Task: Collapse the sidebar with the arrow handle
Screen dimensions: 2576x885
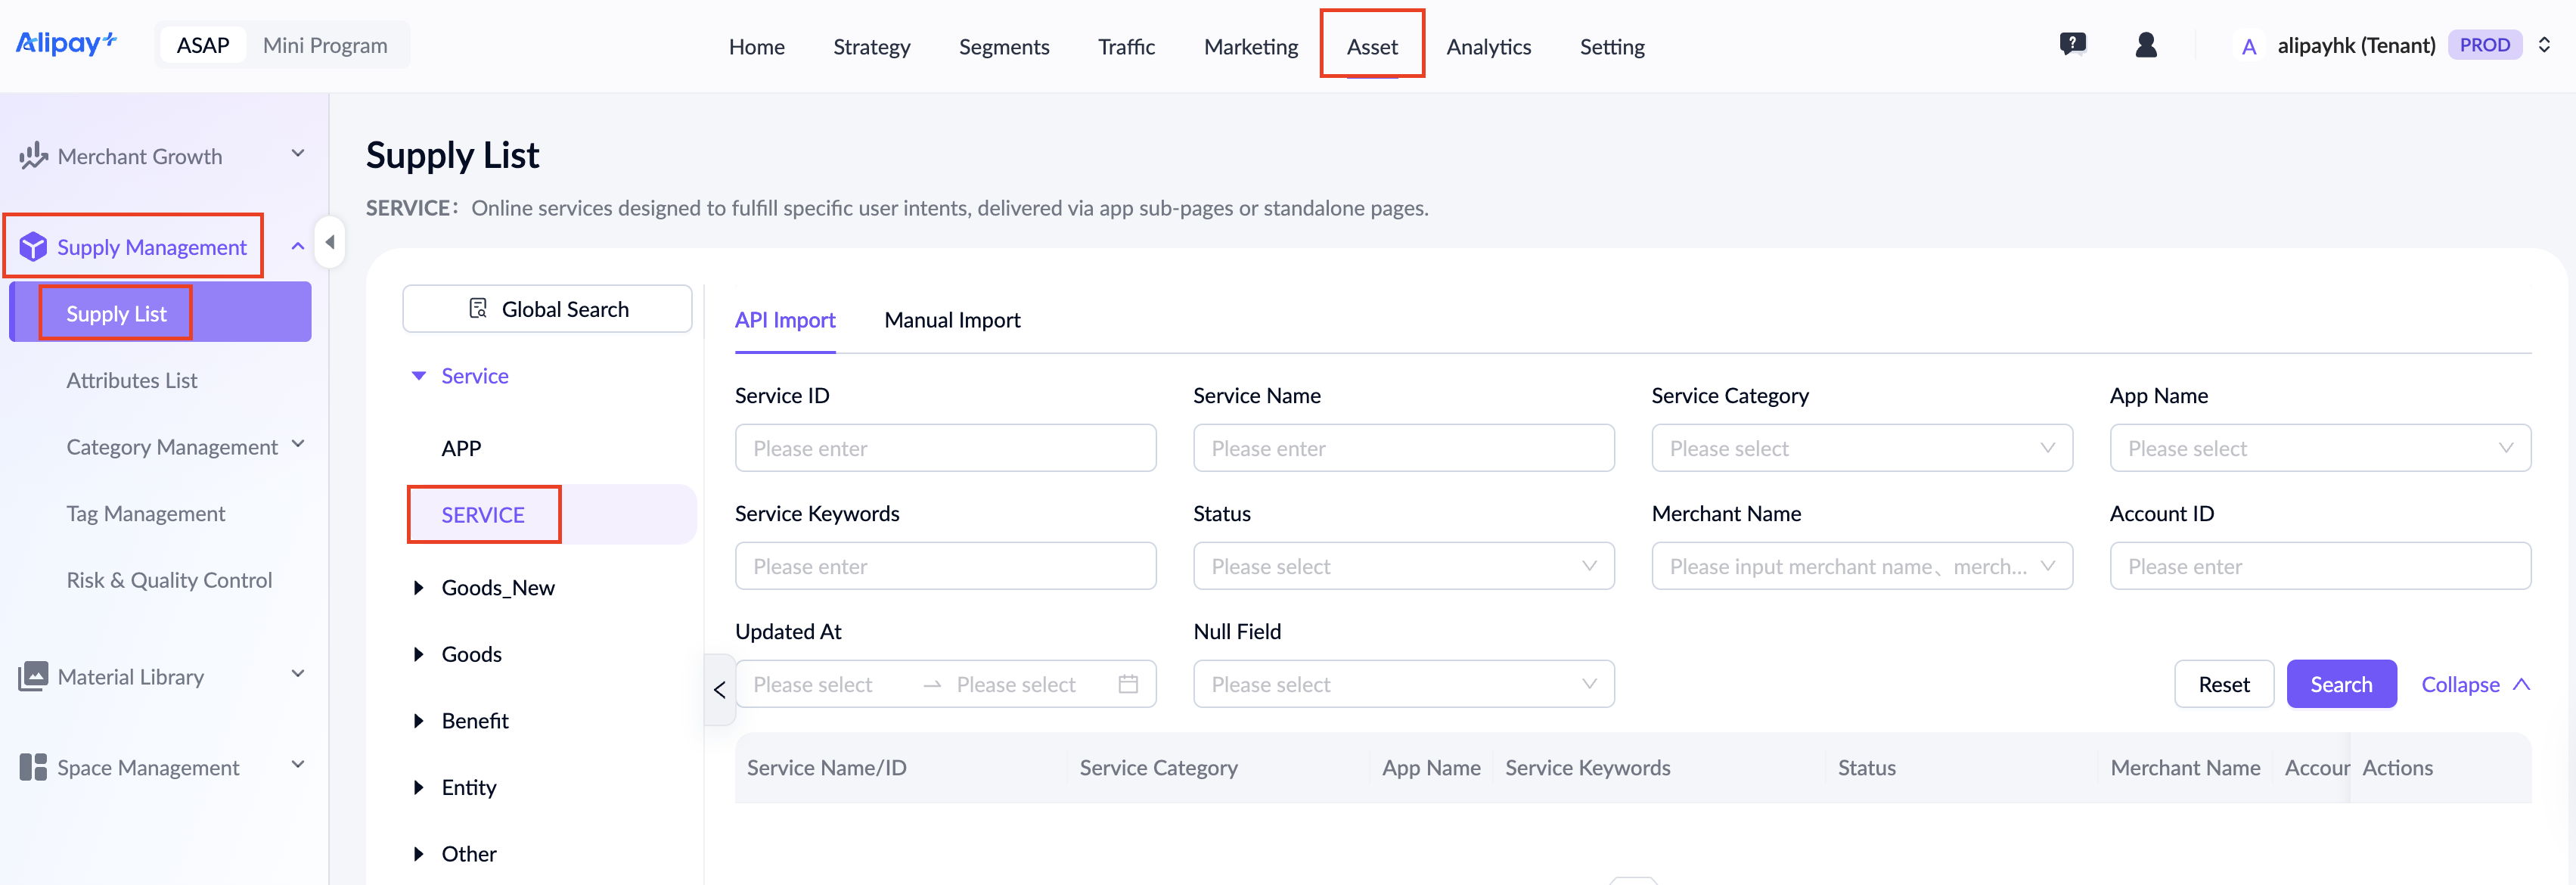Action: pyautogui.click(x=330, y=242)
